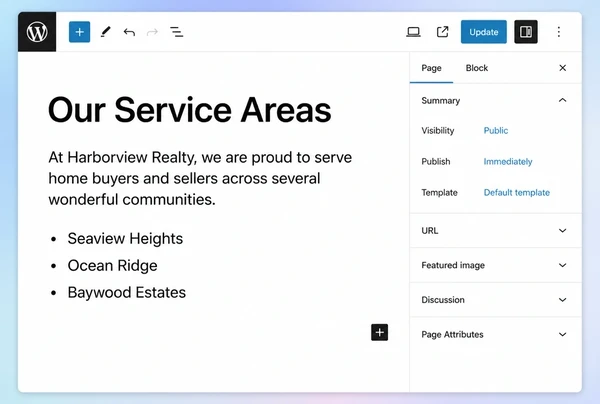This screenshot has width=600, height=404.
Task: Open the block inserter plus button in toolbar
Action: point(80,32)
